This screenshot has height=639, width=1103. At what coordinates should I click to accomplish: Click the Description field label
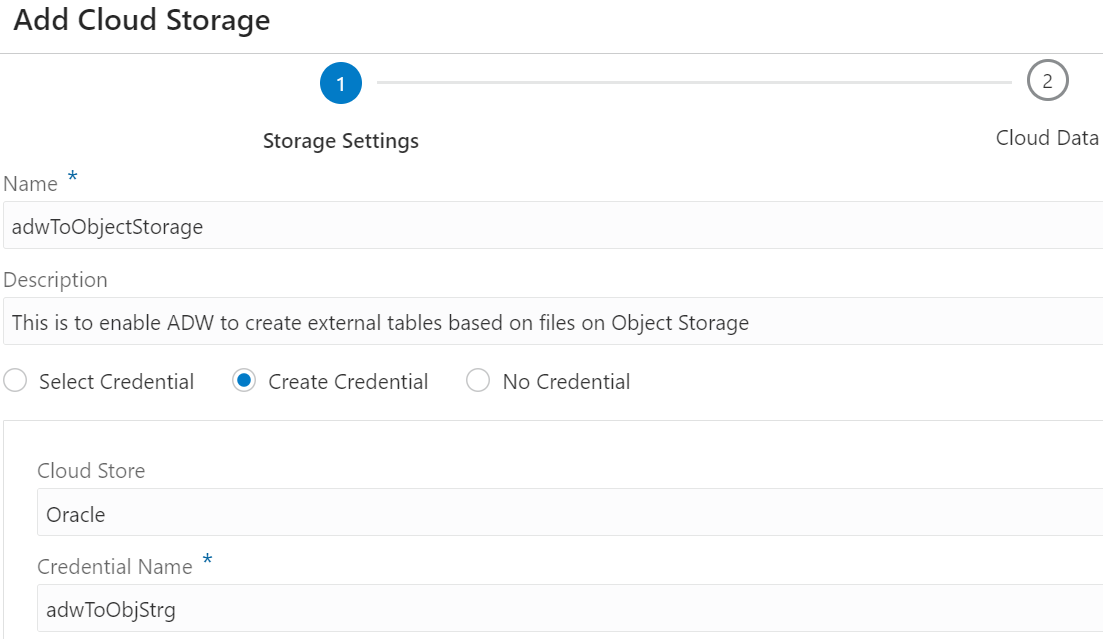(x=55, y=280)
